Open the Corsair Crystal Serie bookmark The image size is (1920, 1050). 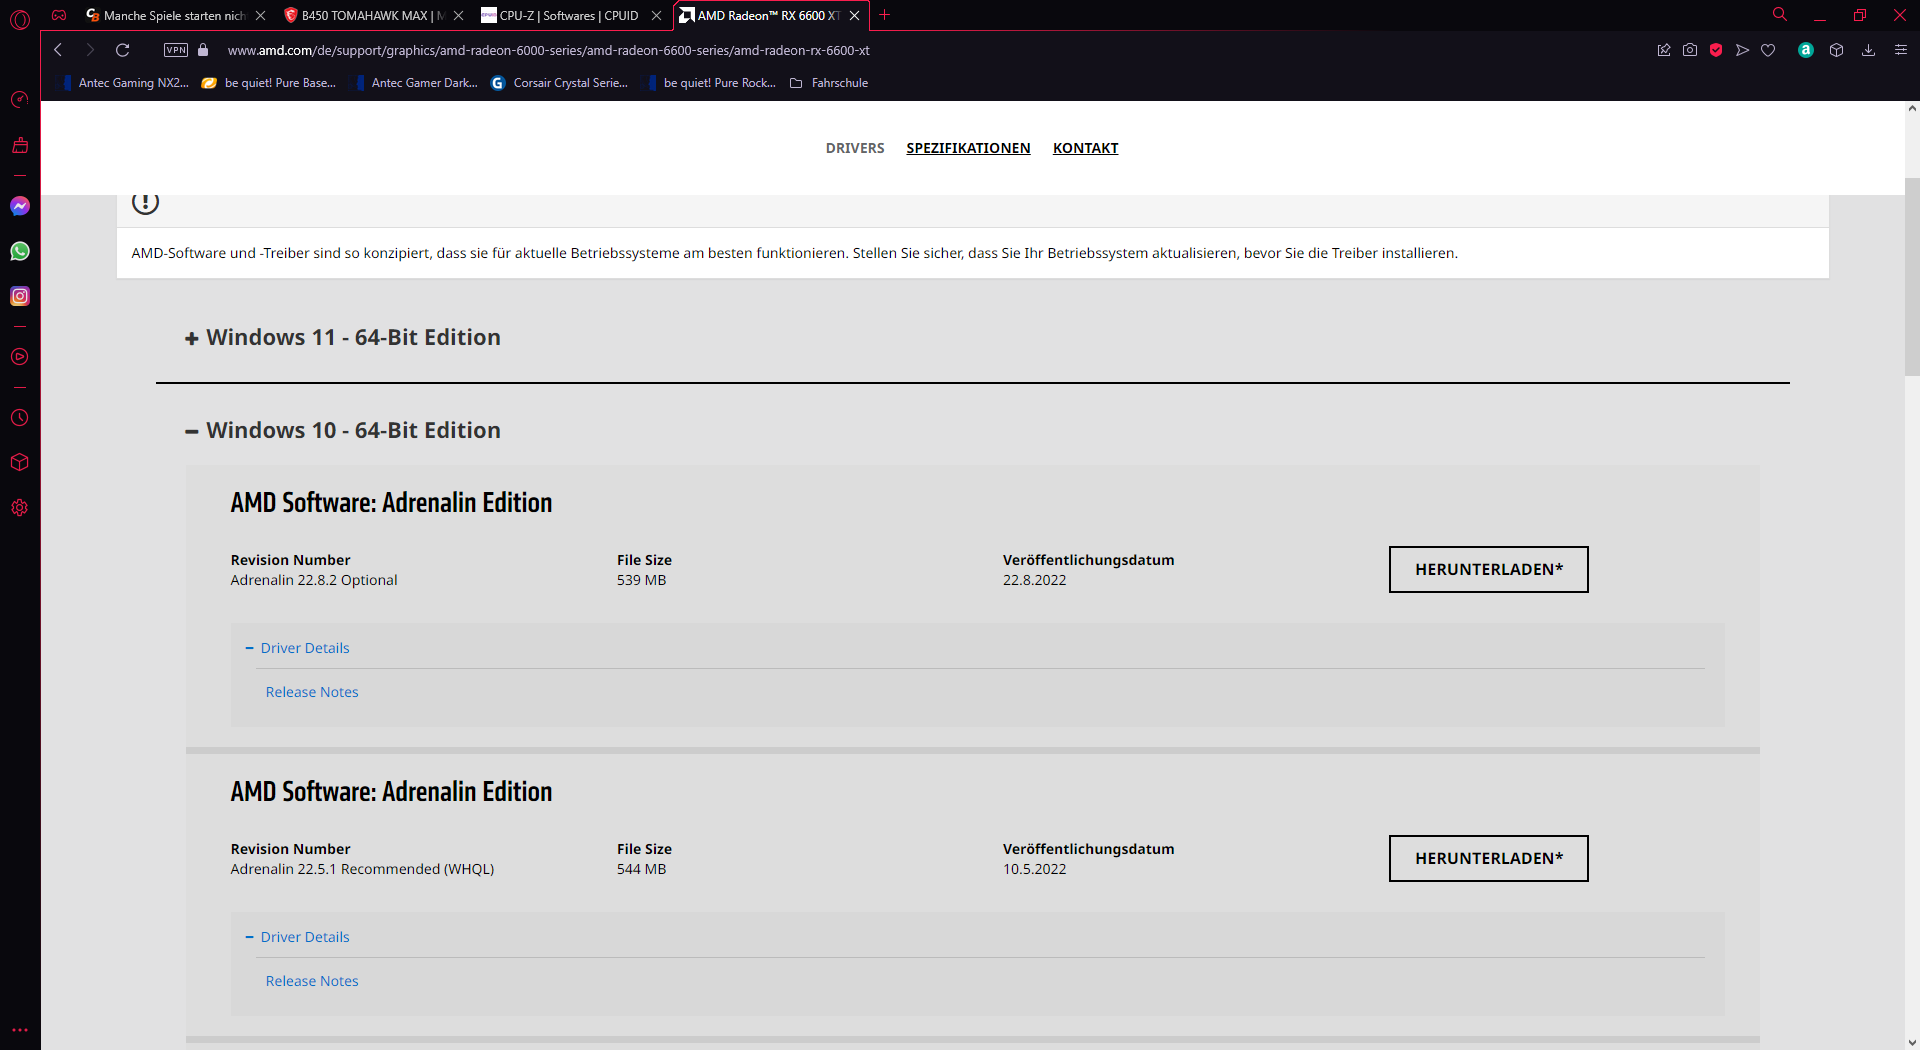pyautogui.click(x=560, y=83)
